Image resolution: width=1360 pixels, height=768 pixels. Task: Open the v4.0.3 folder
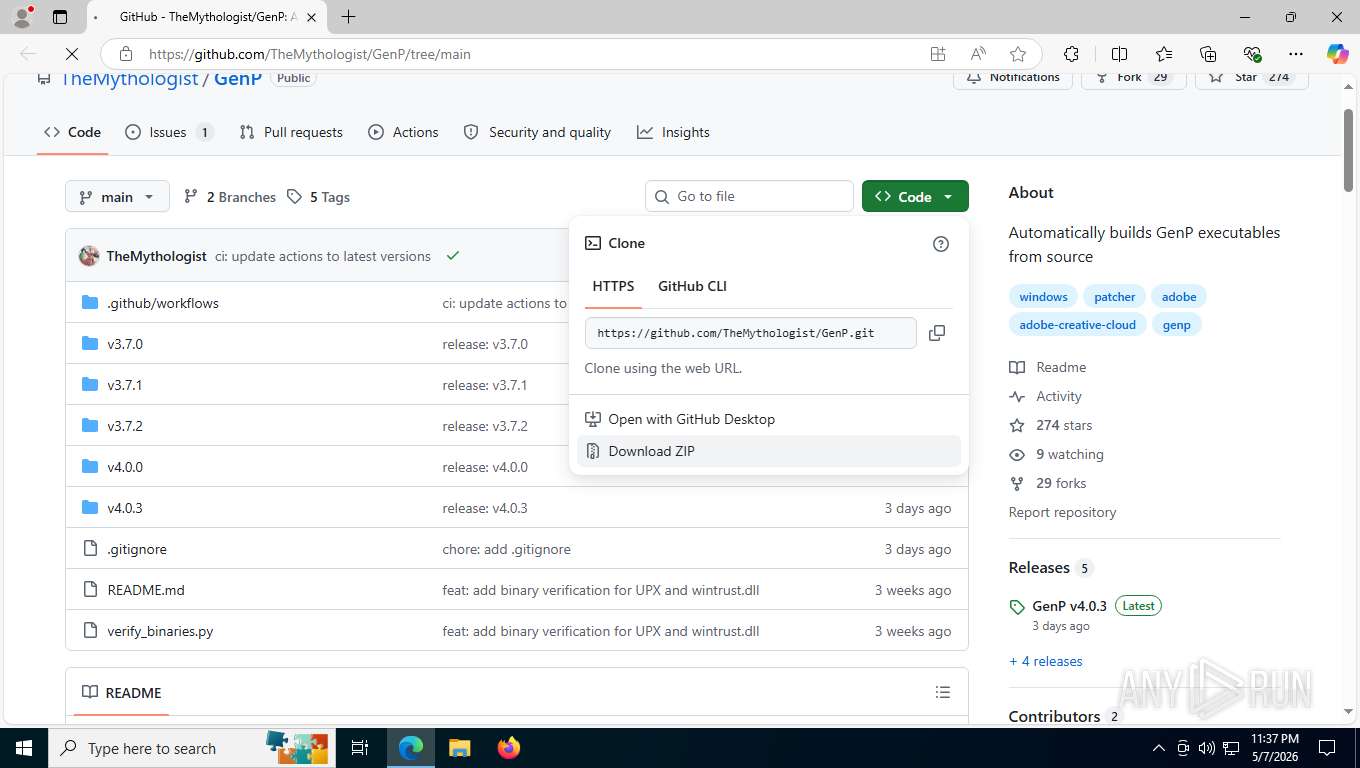pos(125,508)
